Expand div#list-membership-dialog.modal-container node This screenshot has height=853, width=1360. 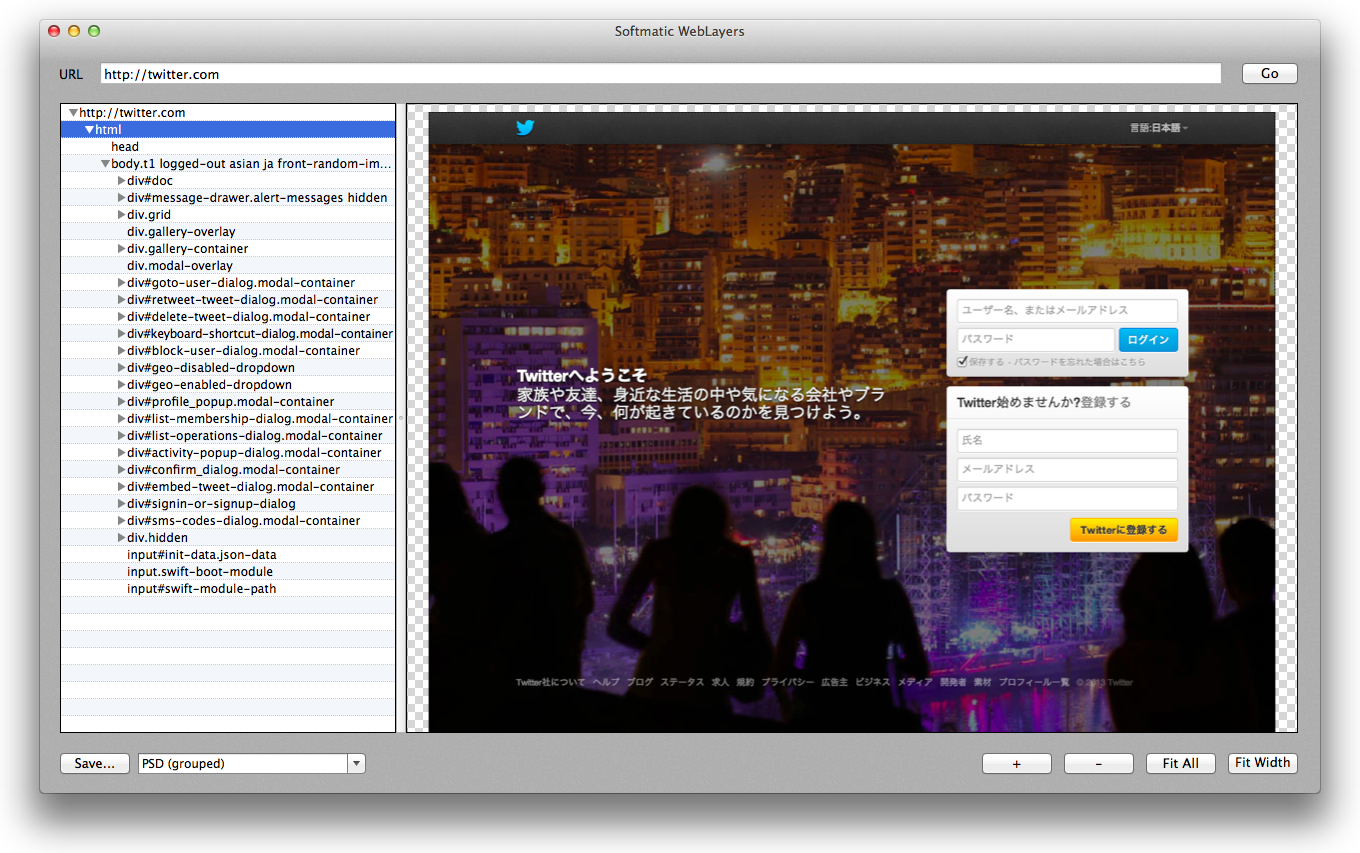(x=121, y=419)
